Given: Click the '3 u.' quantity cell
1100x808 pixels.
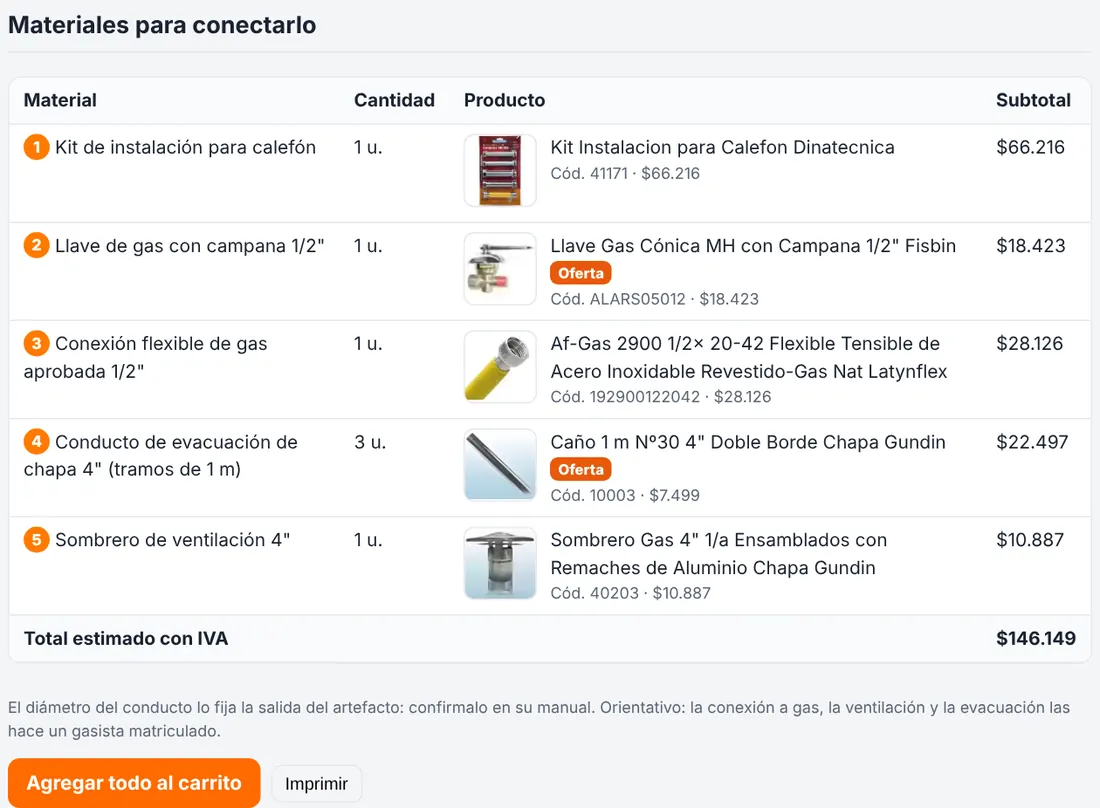Looking at the screenshot, I should coord(370,442).
